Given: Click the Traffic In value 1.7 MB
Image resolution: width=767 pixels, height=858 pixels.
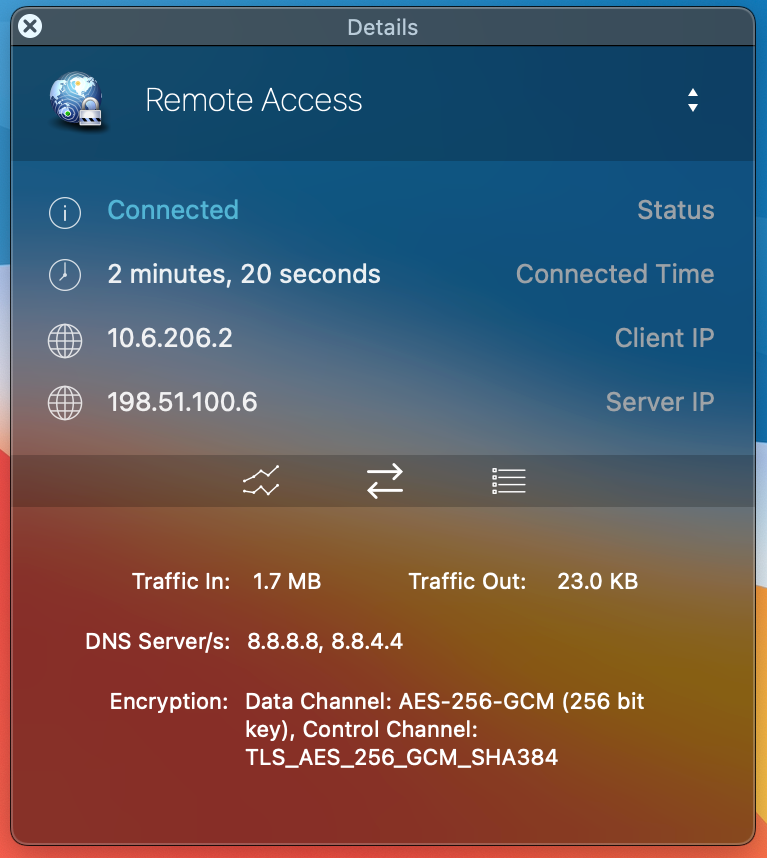Looking at the screenshot, I should tap(287, 581).
